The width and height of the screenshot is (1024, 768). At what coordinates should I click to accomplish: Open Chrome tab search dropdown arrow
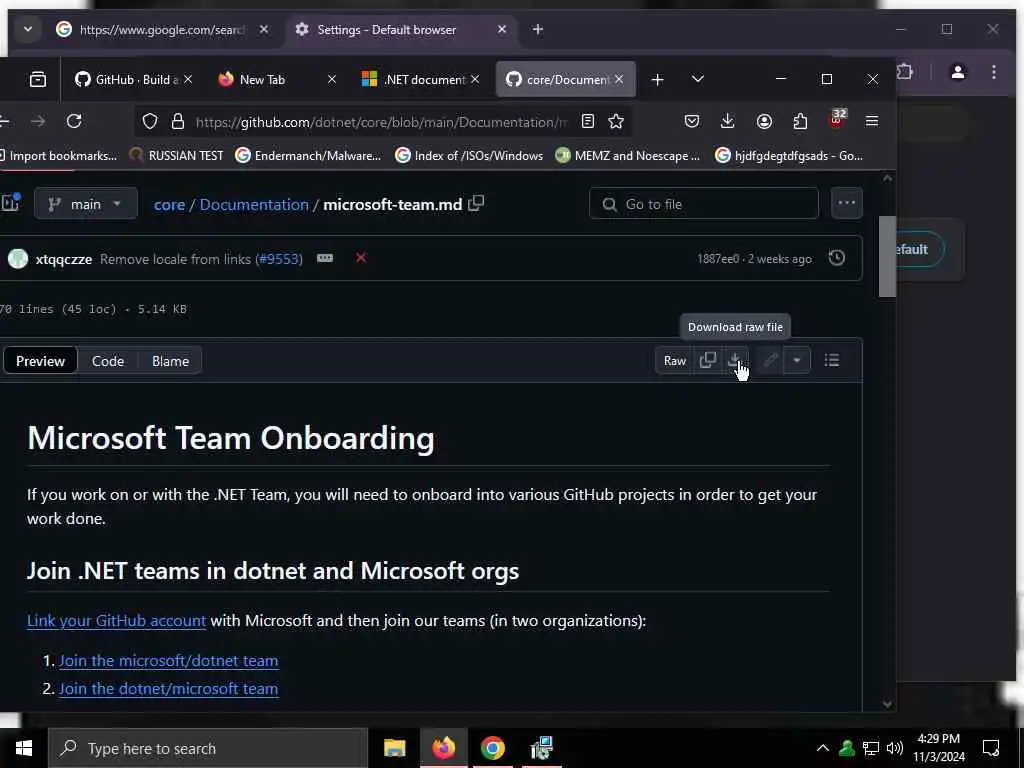point(27,29)
